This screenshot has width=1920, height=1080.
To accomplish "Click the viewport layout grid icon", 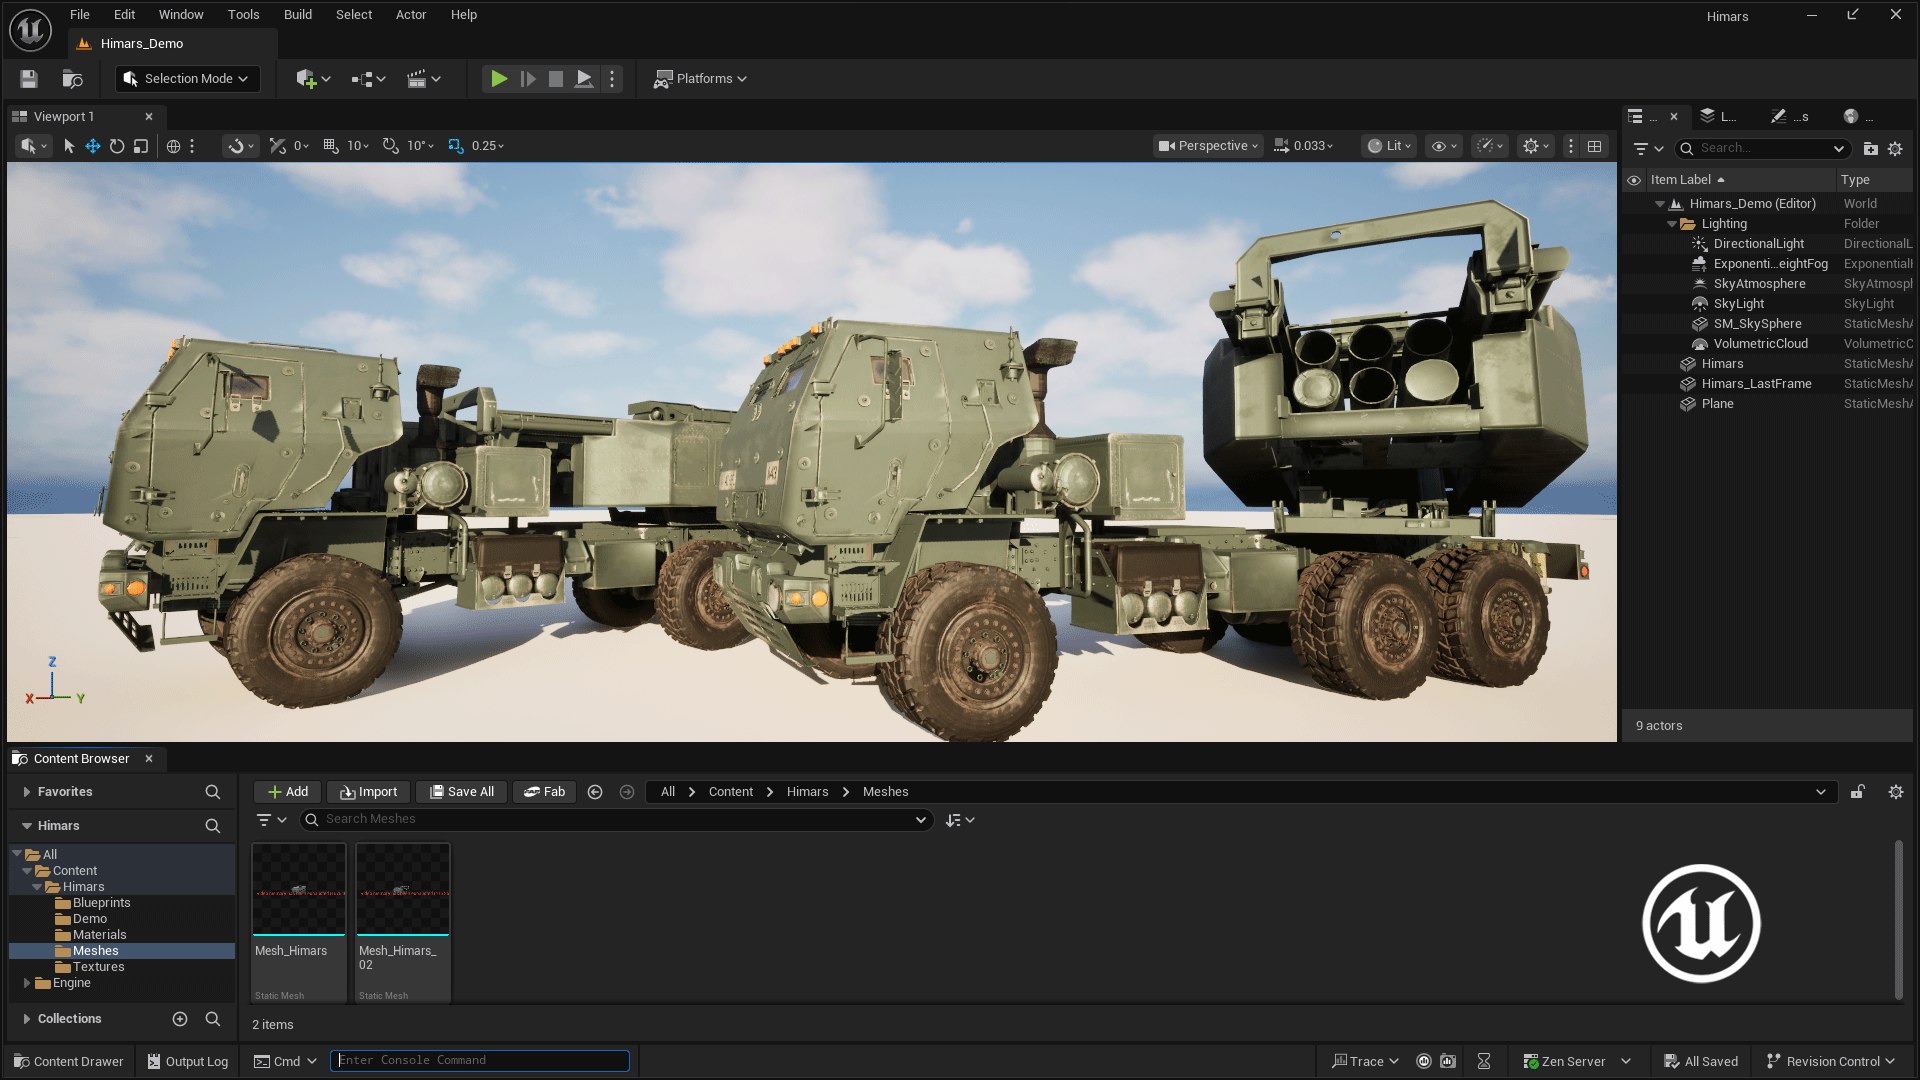I will coord(1595,146).
